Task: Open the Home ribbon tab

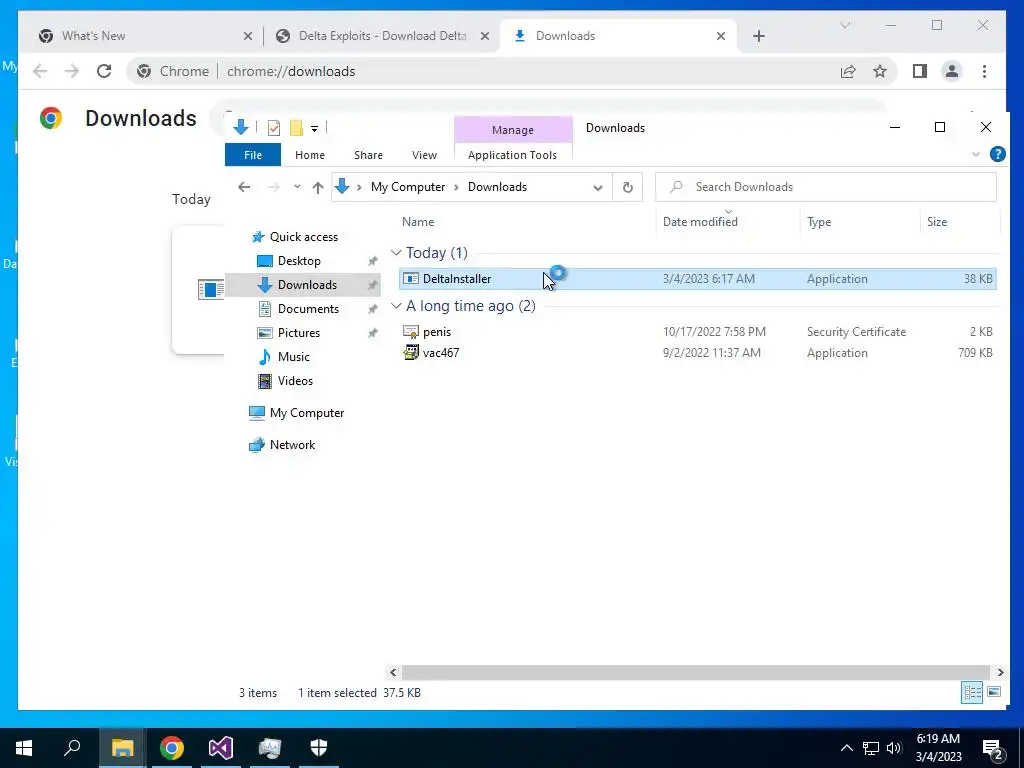Action: (x=310, y=155)
